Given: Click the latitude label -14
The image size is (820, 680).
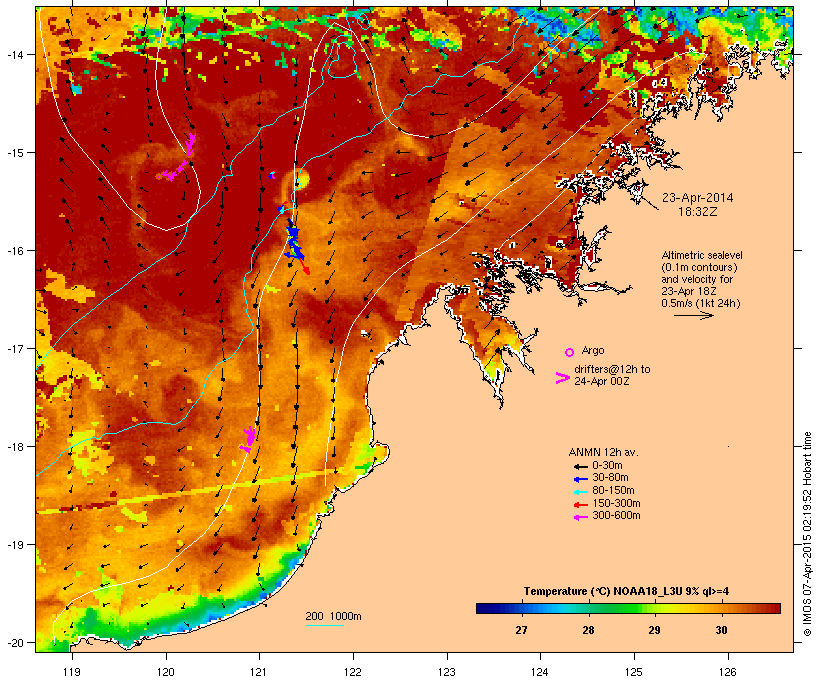Looking at the screenshot, I should pos(14,54).
